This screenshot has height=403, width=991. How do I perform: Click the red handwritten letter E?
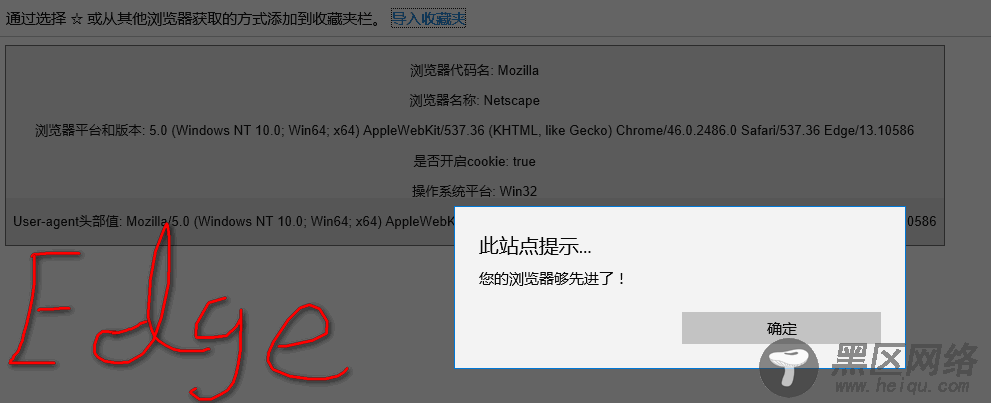[46, 309]
